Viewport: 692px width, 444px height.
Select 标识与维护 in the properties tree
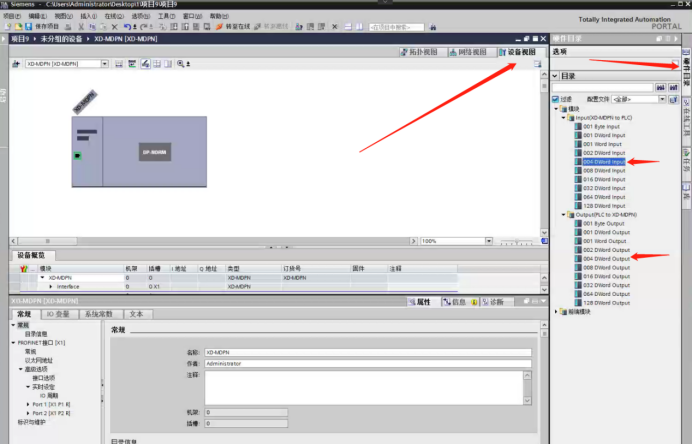click(31, 422)
